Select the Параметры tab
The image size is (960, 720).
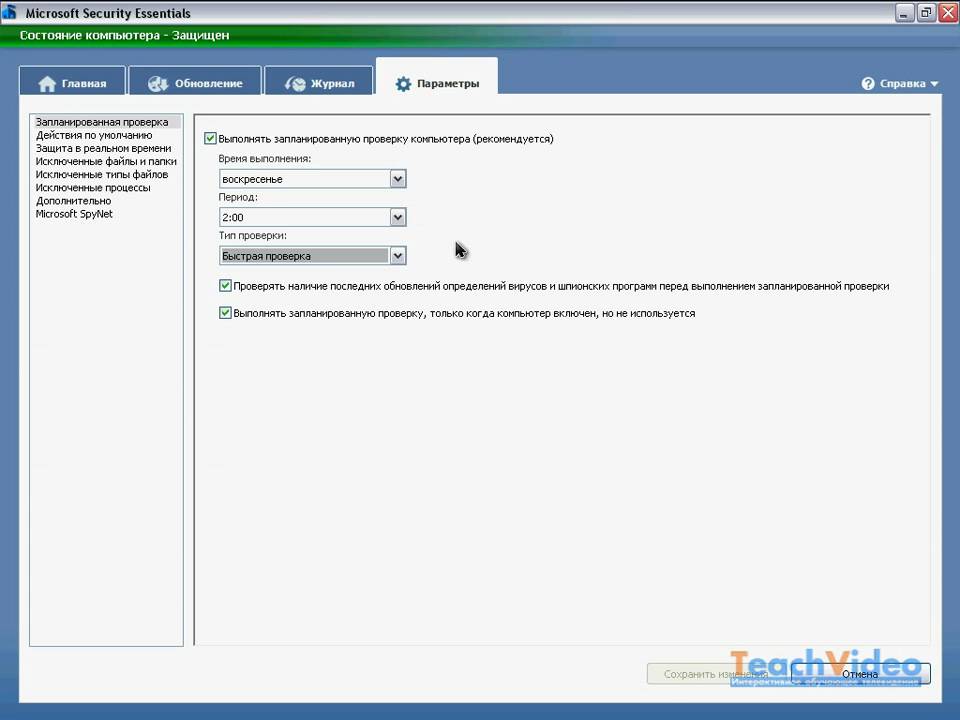pos(437,77)
